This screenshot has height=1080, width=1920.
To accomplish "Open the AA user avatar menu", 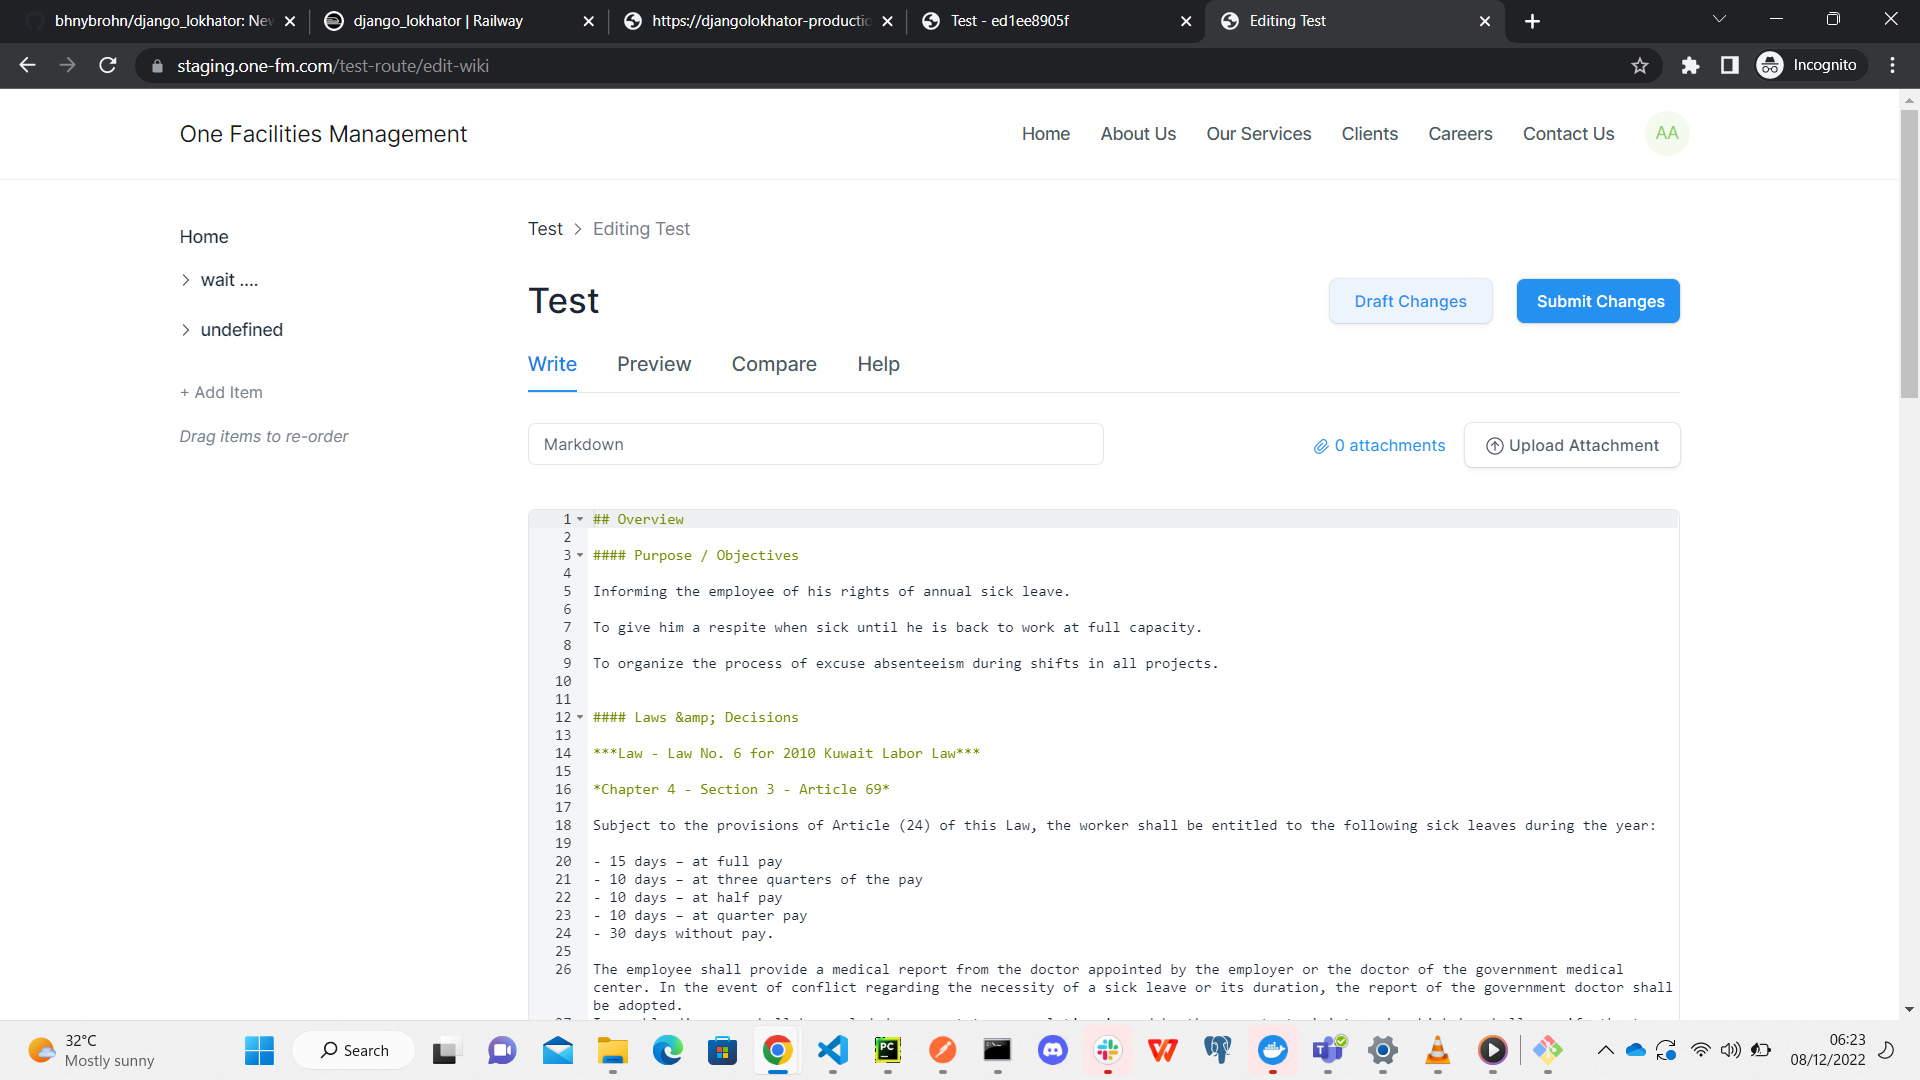I will [x=1666, y=133].
